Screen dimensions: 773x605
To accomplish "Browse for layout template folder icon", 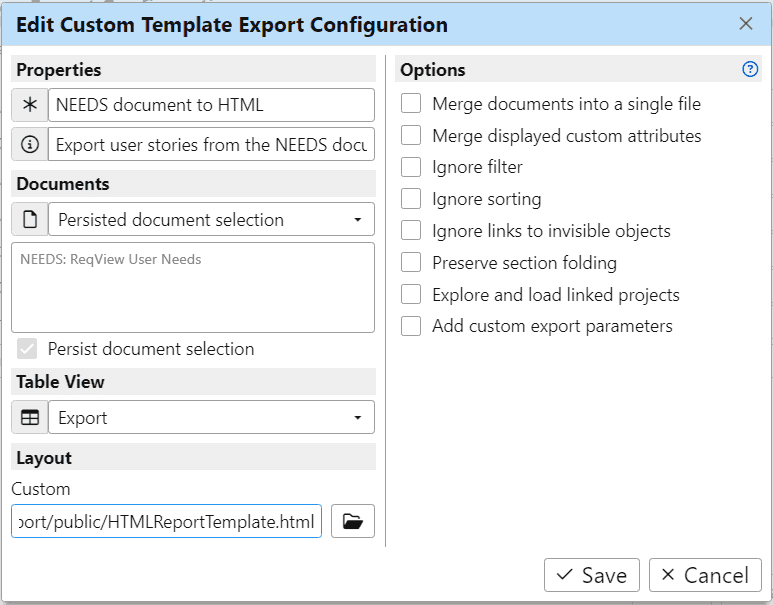I will tap(352, 521).
